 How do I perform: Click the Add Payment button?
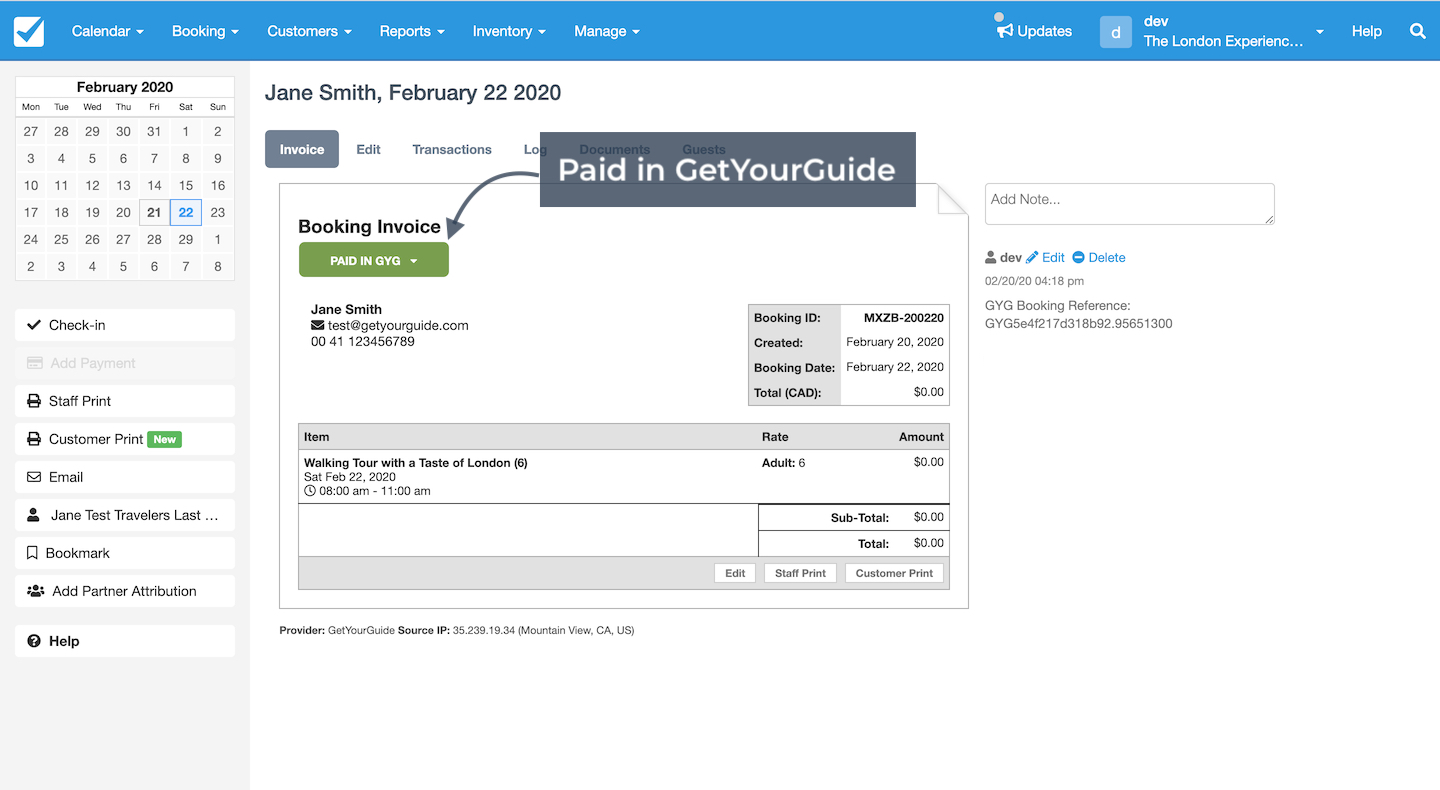point(125,363)
